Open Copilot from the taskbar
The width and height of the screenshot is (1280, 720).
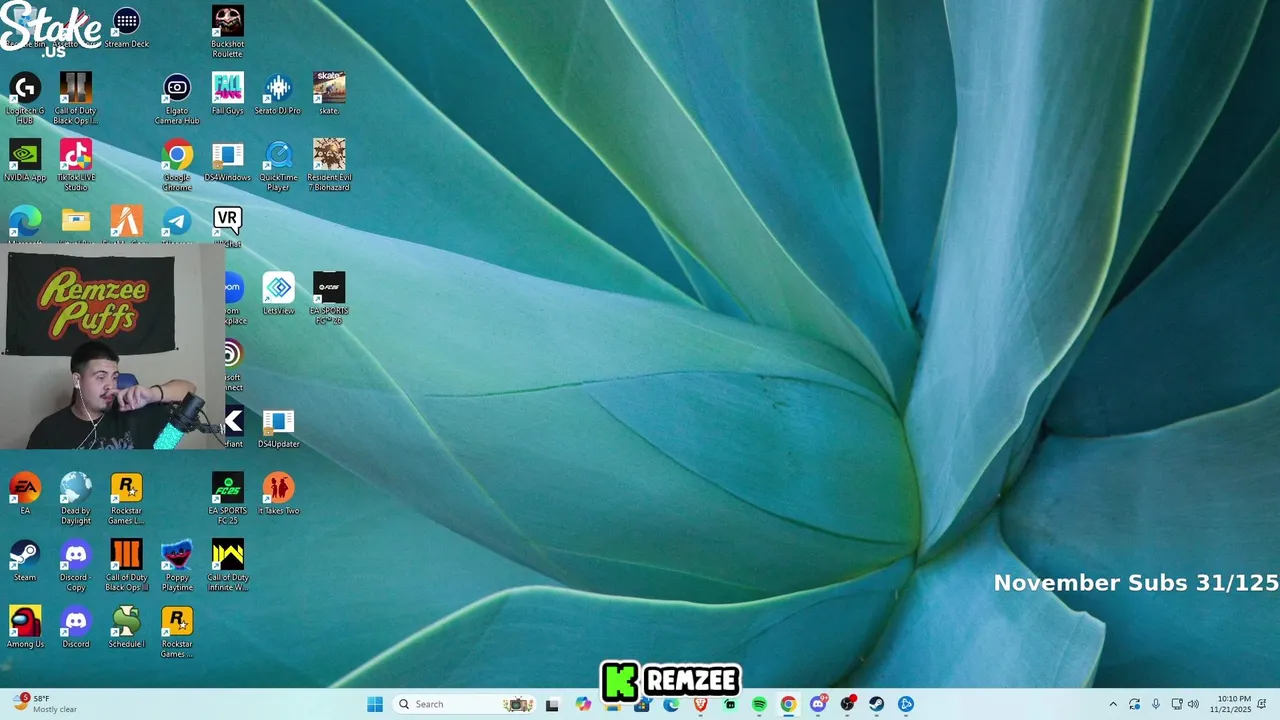tap(583, 704)
